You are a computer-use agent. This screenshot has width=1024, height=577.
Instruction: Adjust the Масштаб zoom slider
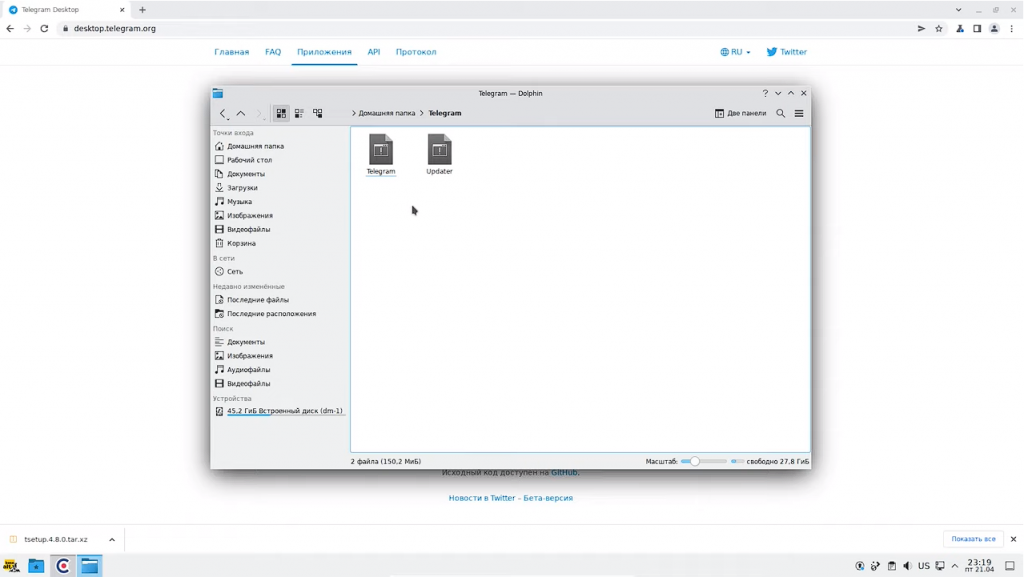(x=703, y=461)
